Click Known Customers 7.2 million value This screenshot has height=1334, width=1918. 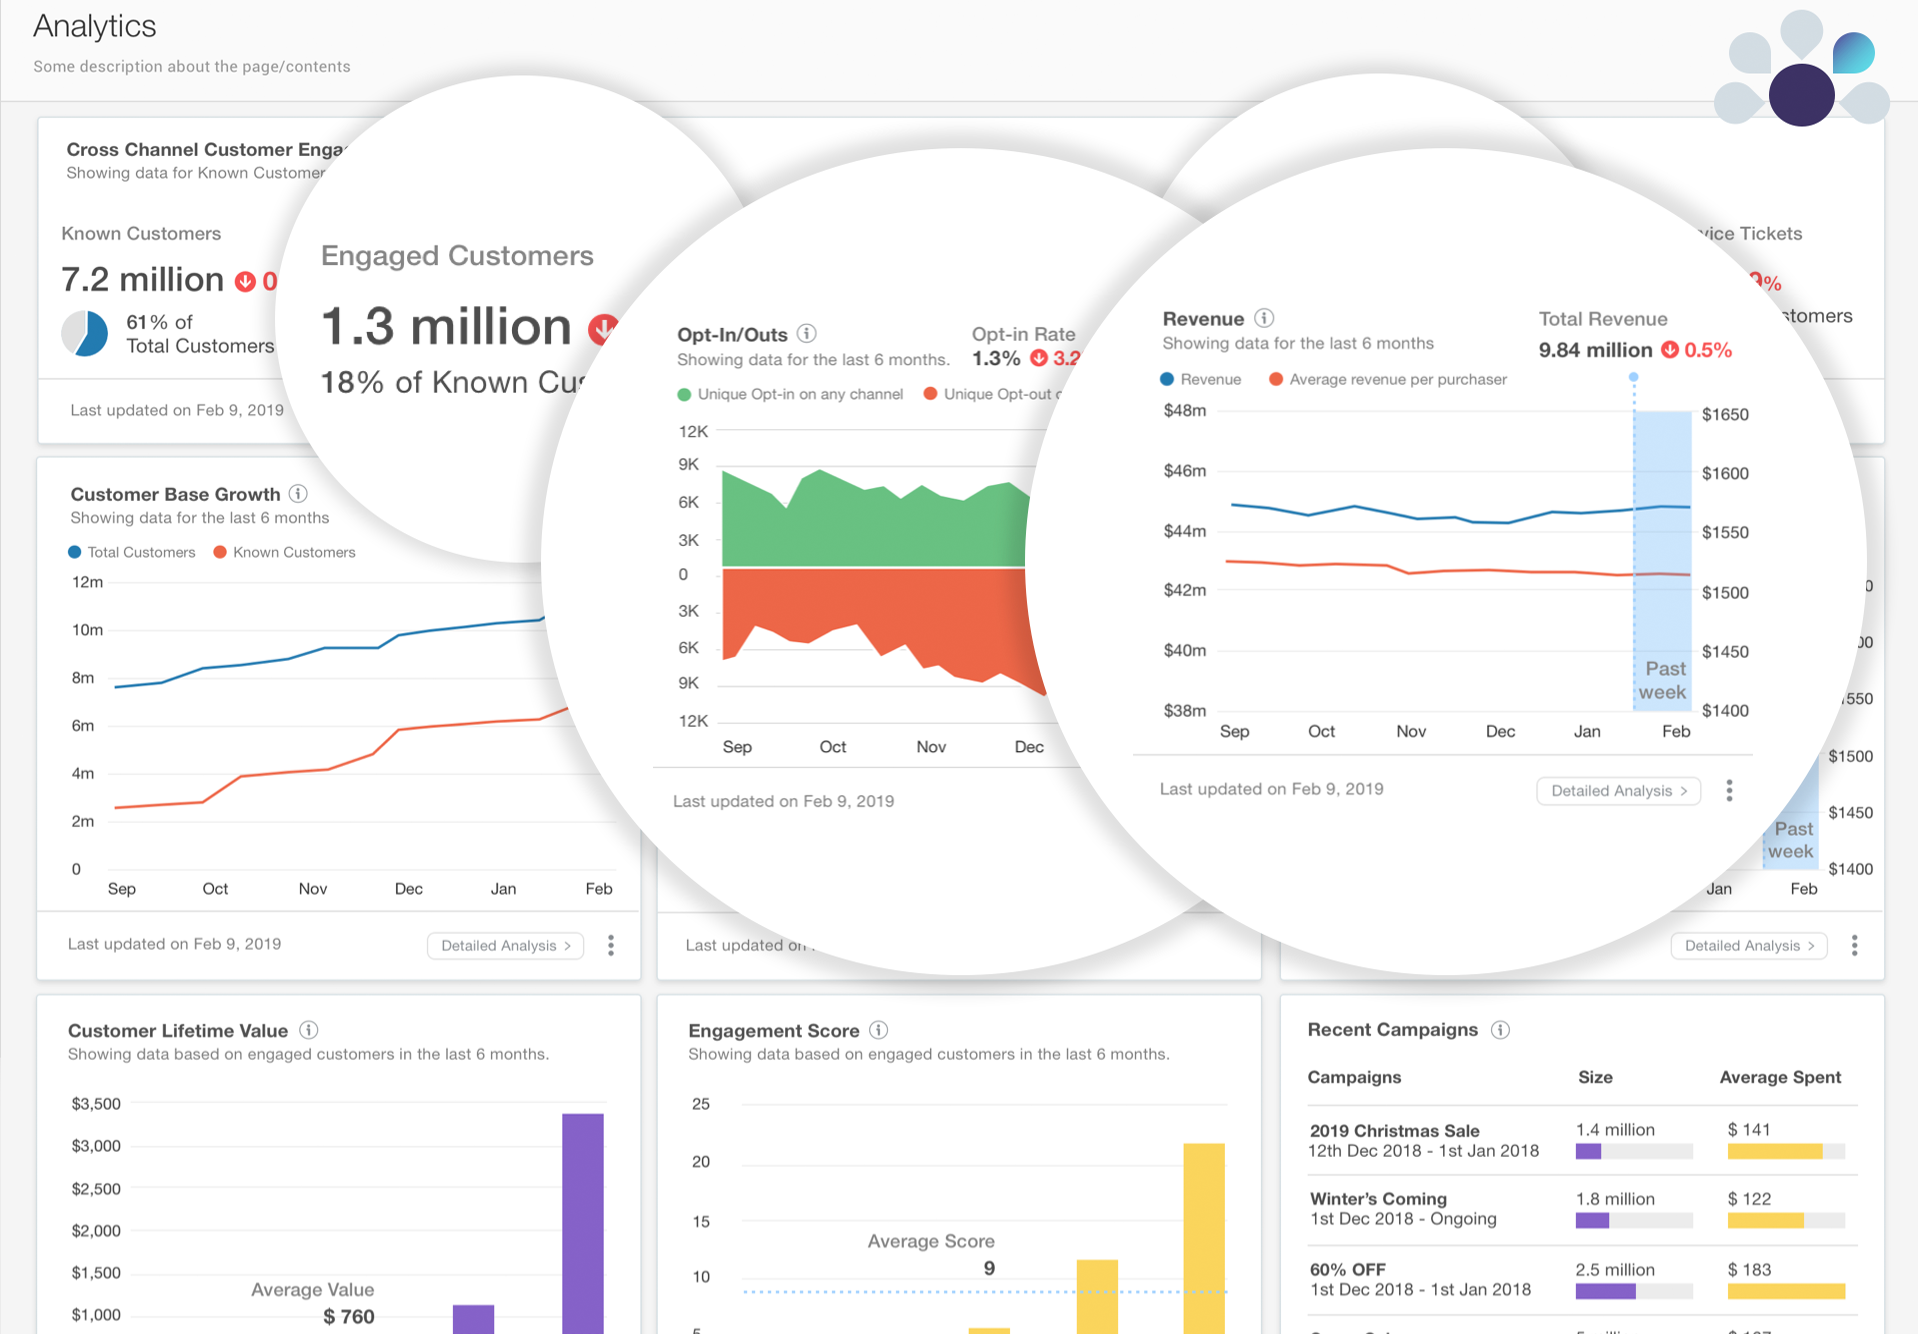pos(143,280)
